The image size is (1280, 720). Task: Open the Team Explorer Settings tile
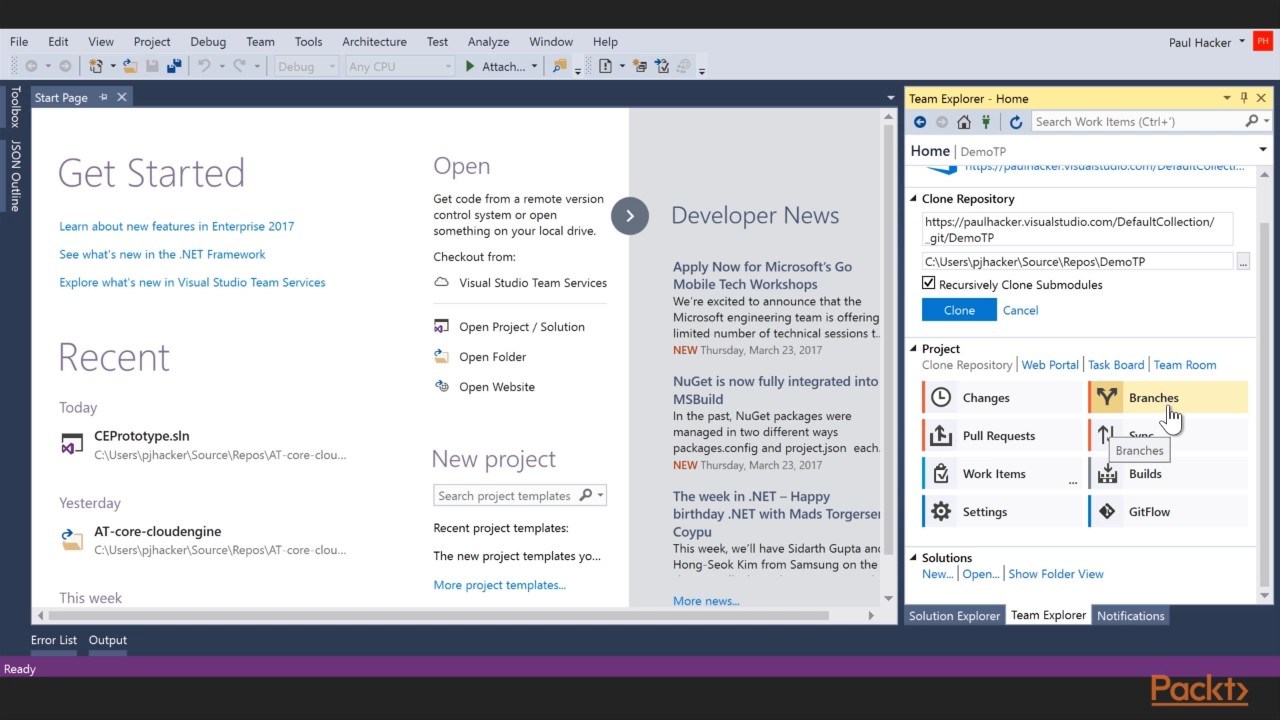pos(1002,511)
